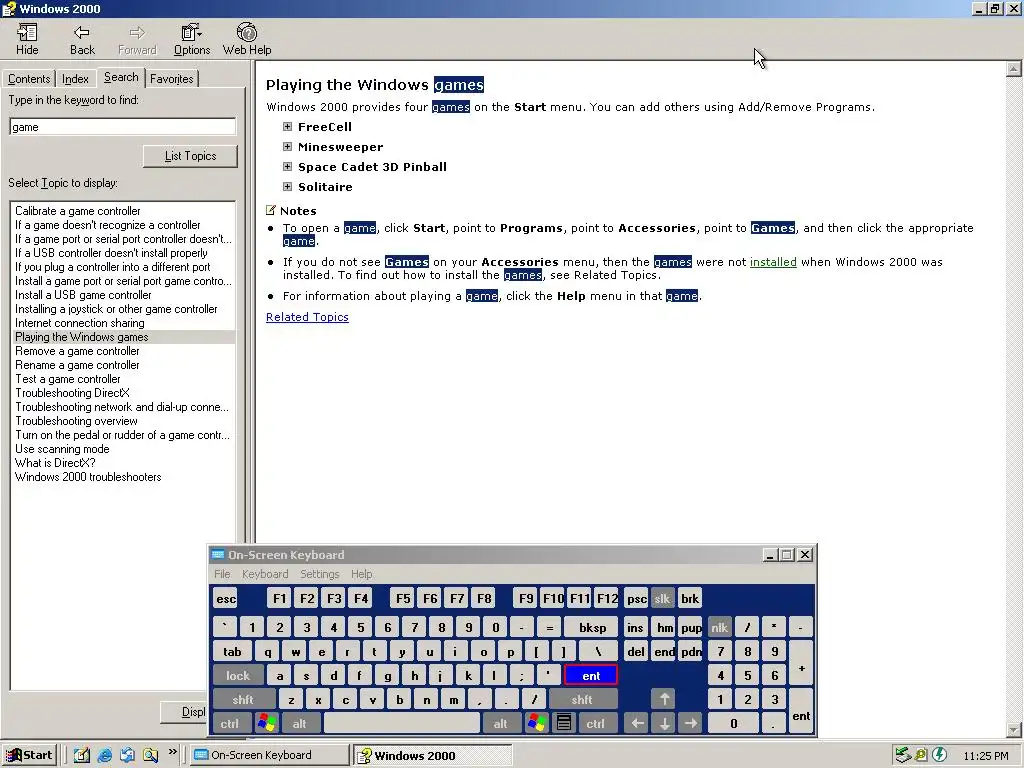Select 'Troubleshooting overview' topic
Screen dimensions: 1024x768
pos(76,421)
